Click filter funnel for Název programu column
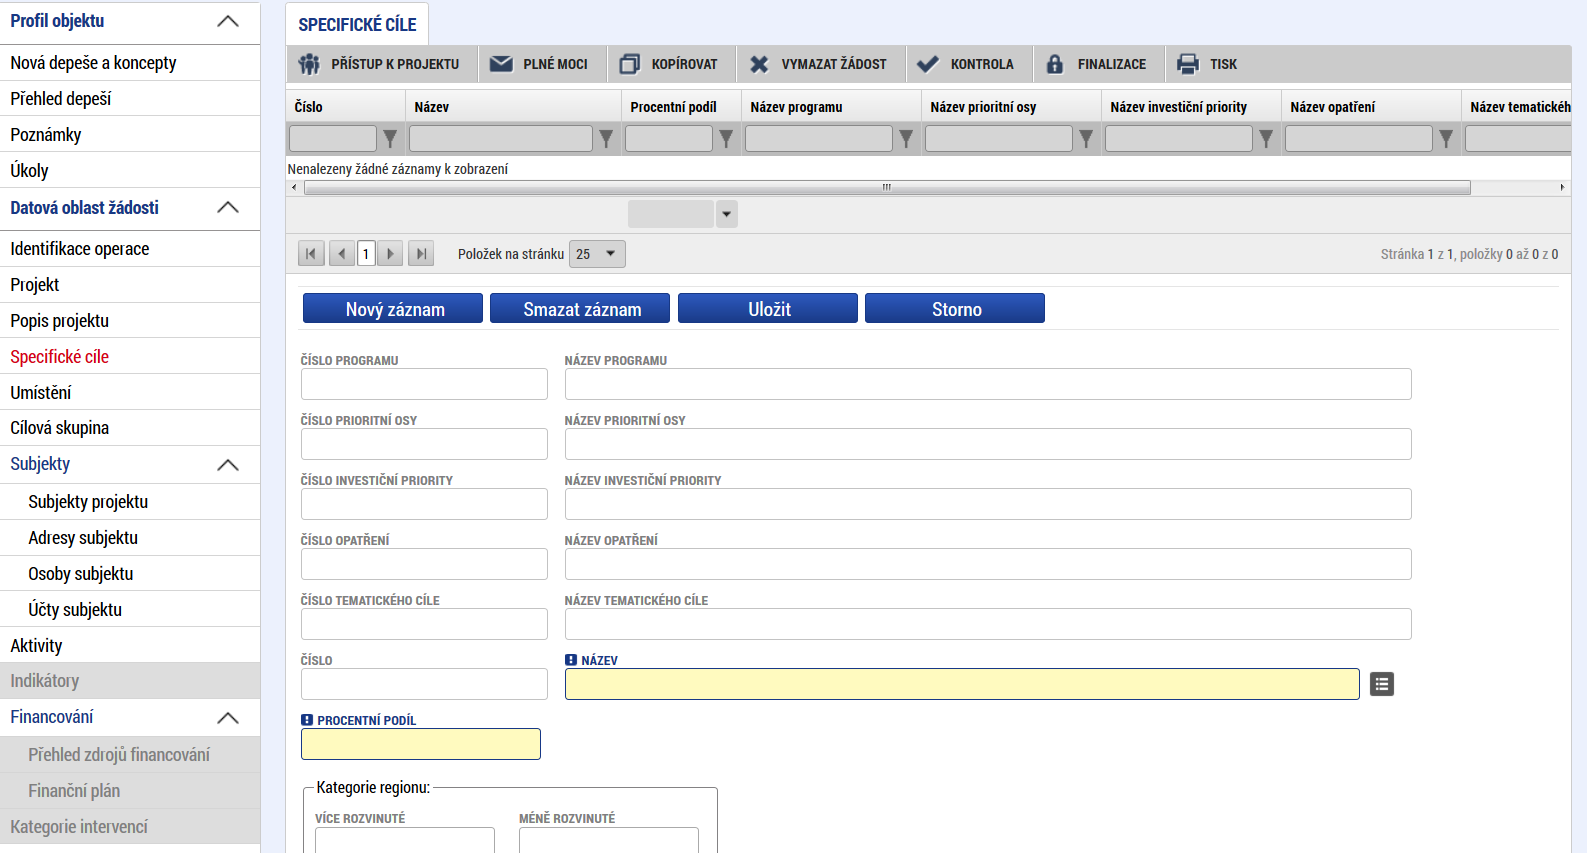 pyautogui.click(x=906, y=139)
